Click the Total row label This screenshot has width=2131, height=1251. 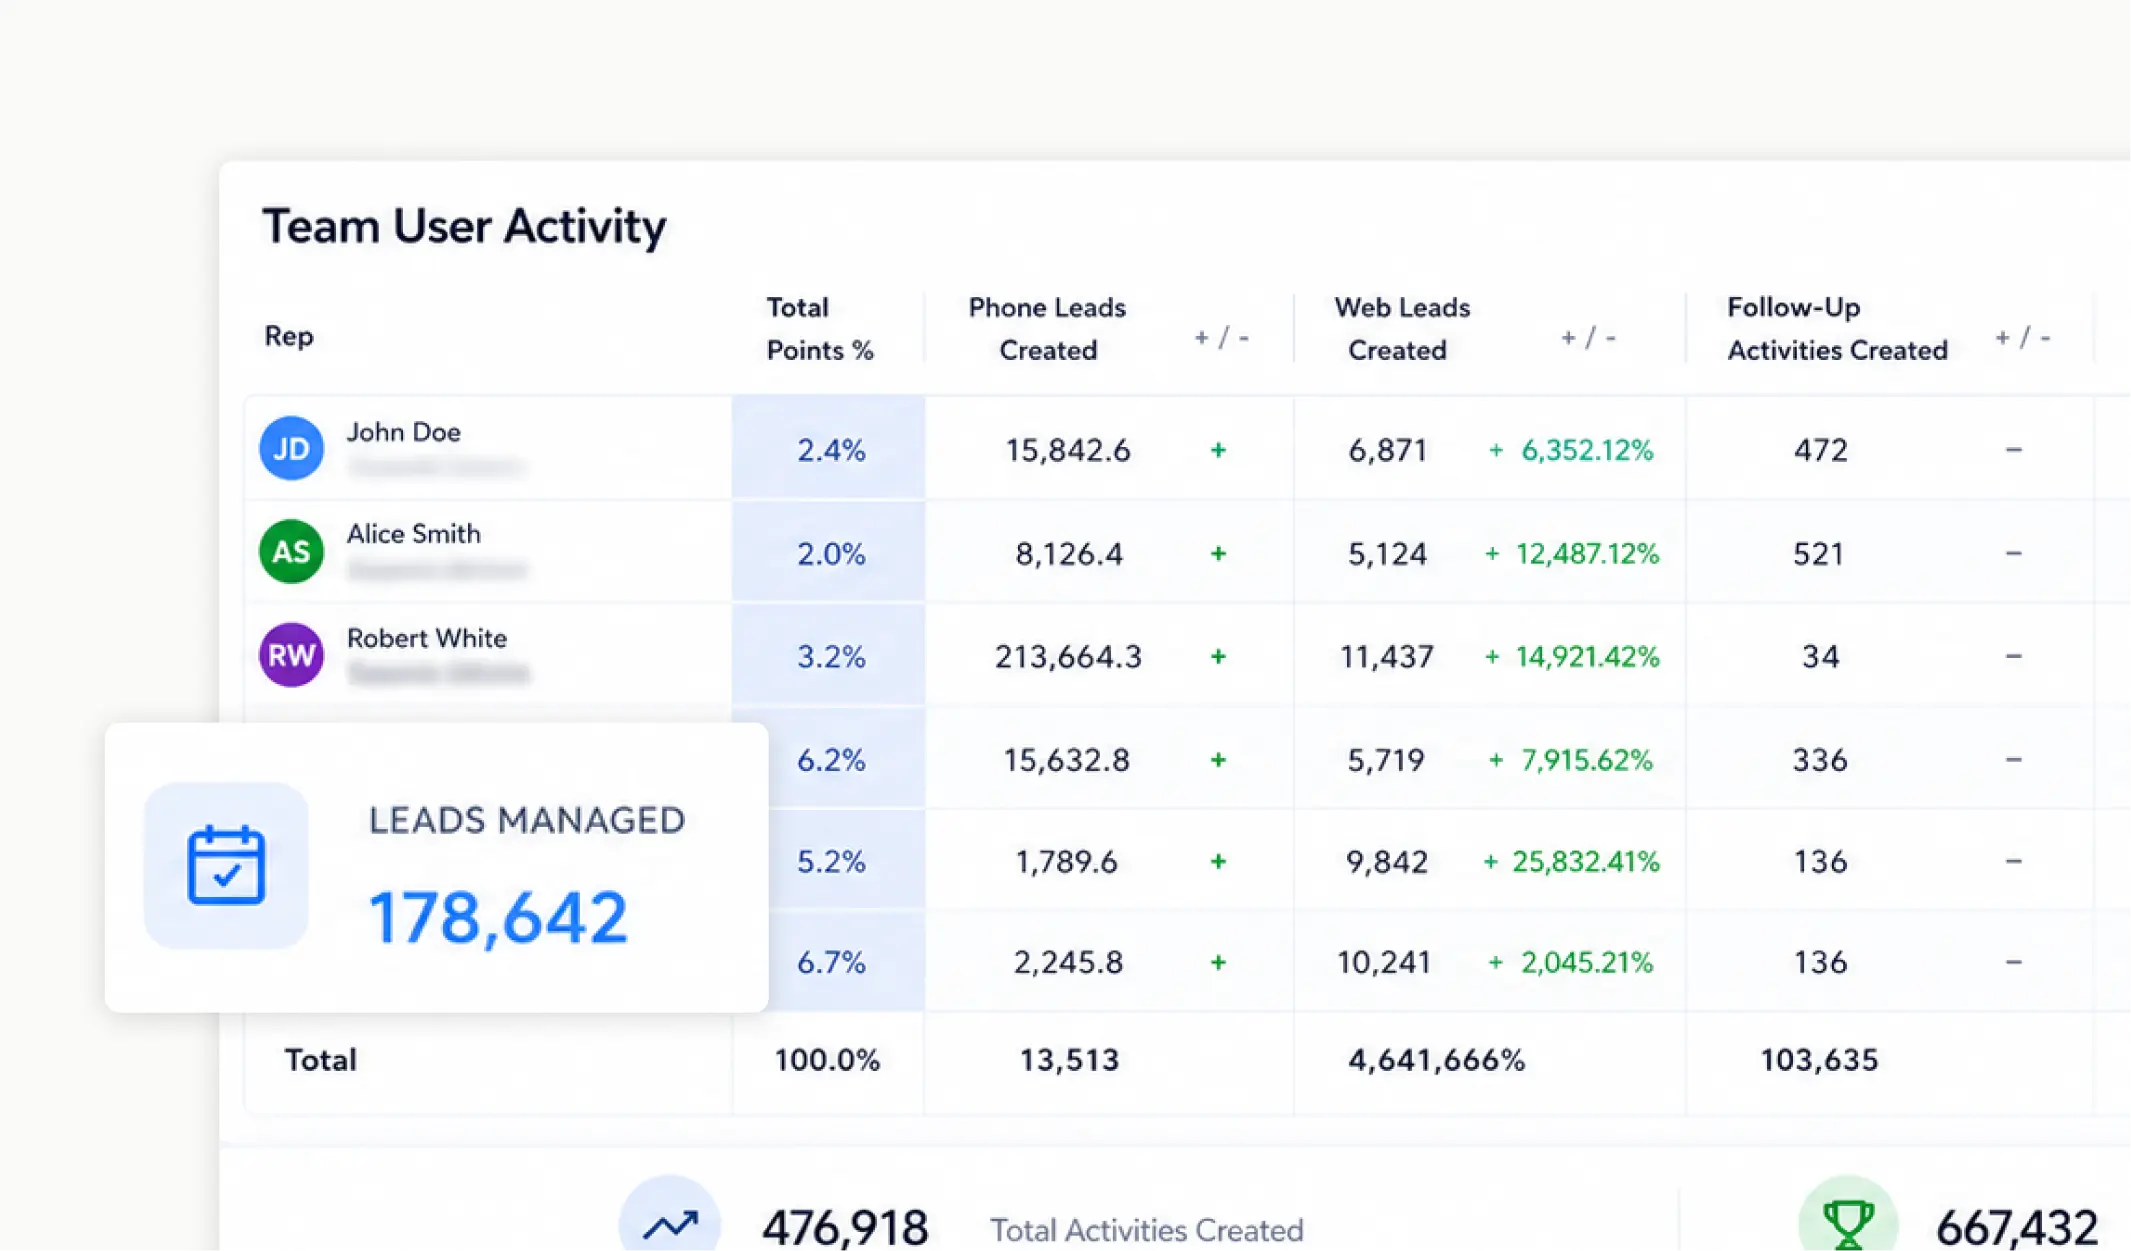[320, 1060]
